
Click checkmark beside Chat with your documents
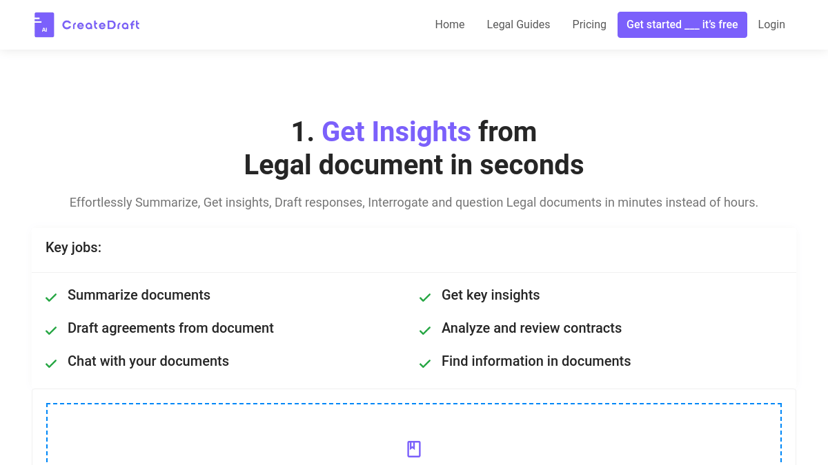click(x=51, y=364)
